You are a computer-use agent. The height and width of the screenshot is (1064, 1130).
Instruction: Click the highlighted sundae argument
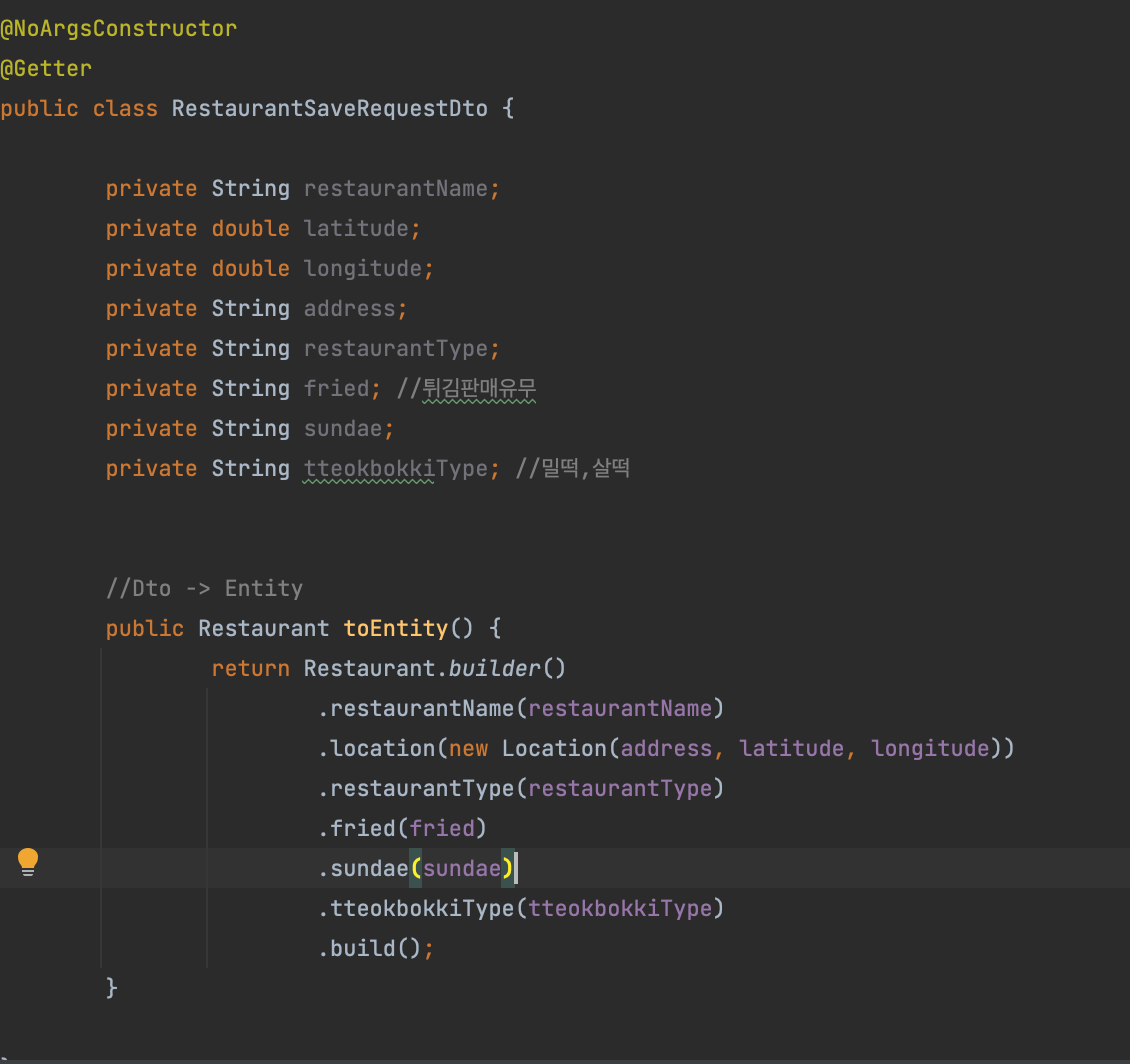pos(461,869)
